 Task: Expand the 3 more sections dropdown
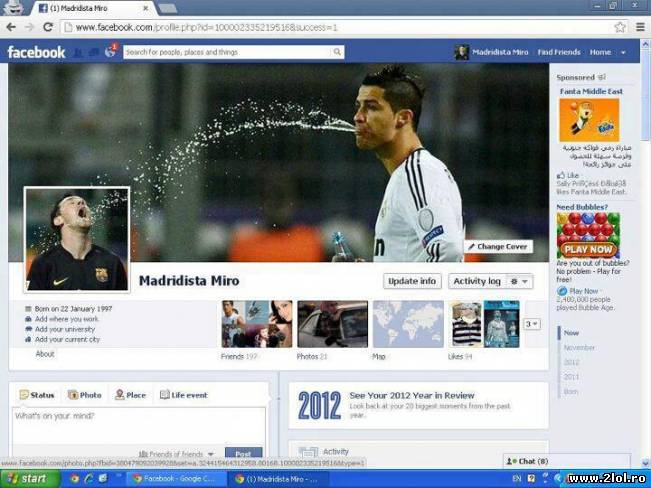(531, 324)
